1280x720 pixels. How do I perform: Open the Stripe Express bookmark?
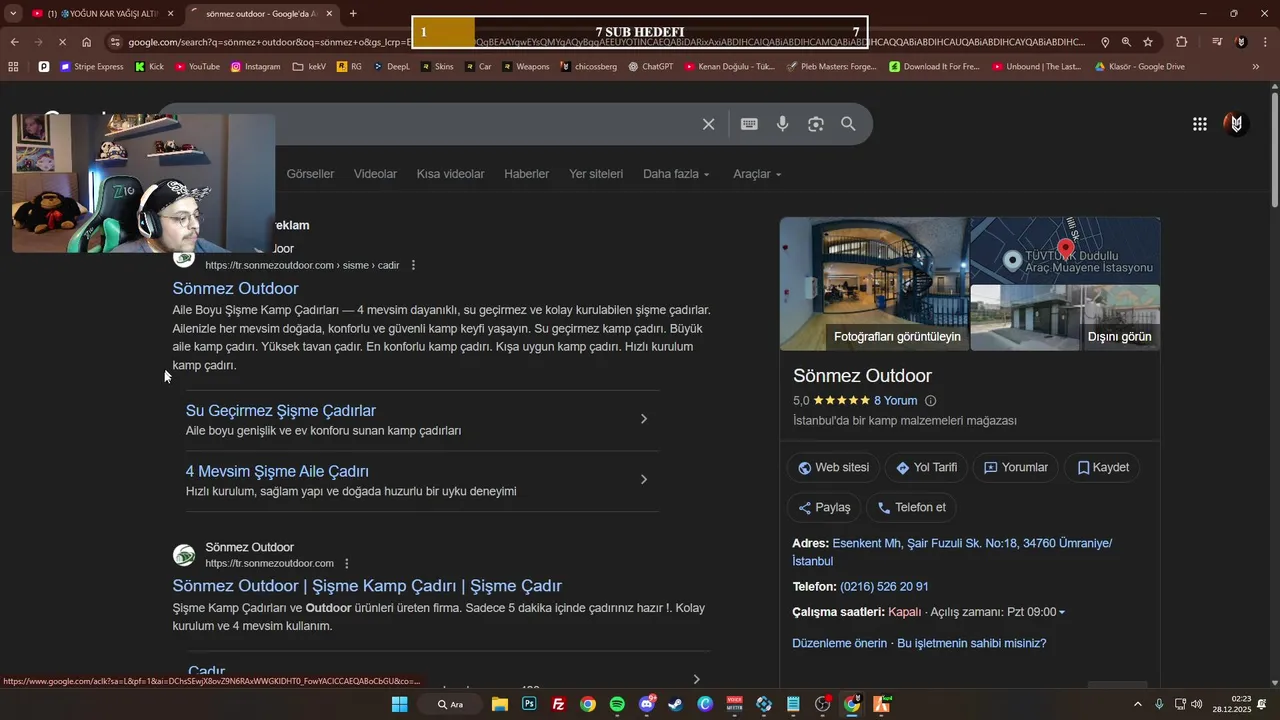coord(92,67)
